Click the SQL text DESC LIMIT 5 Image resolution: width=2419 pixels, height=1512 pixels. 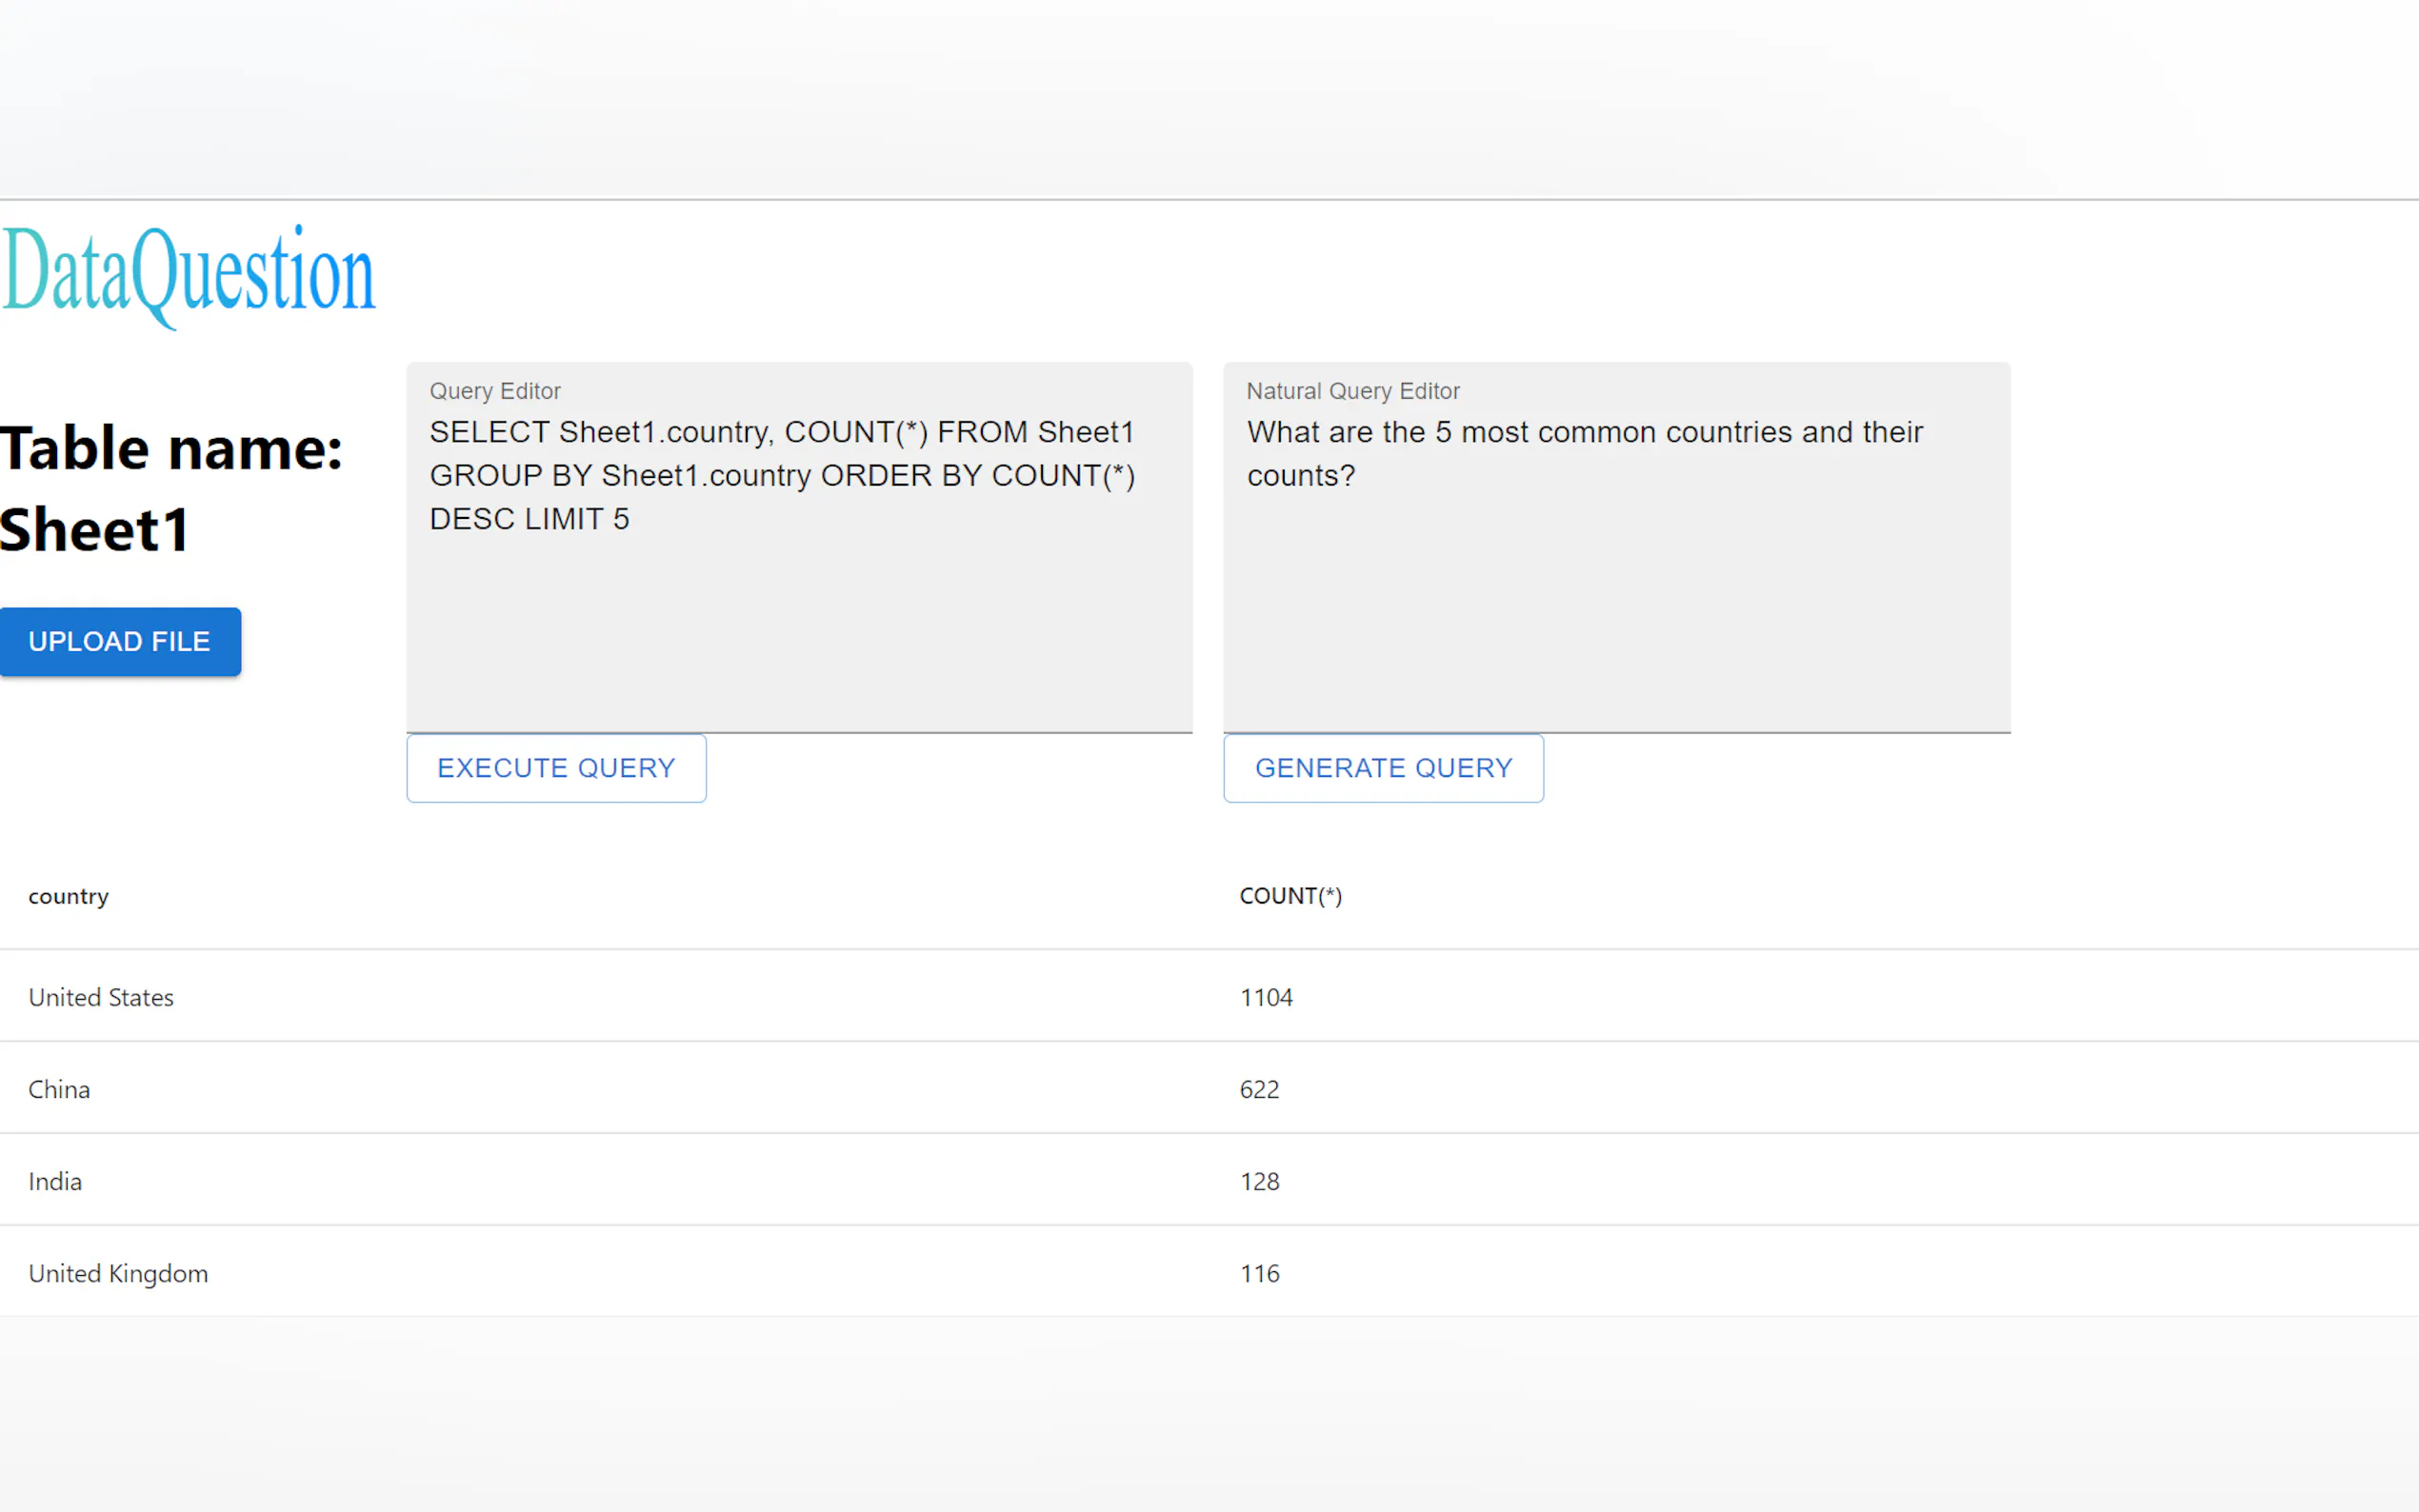pyautogui.click(x=529, y=519)
